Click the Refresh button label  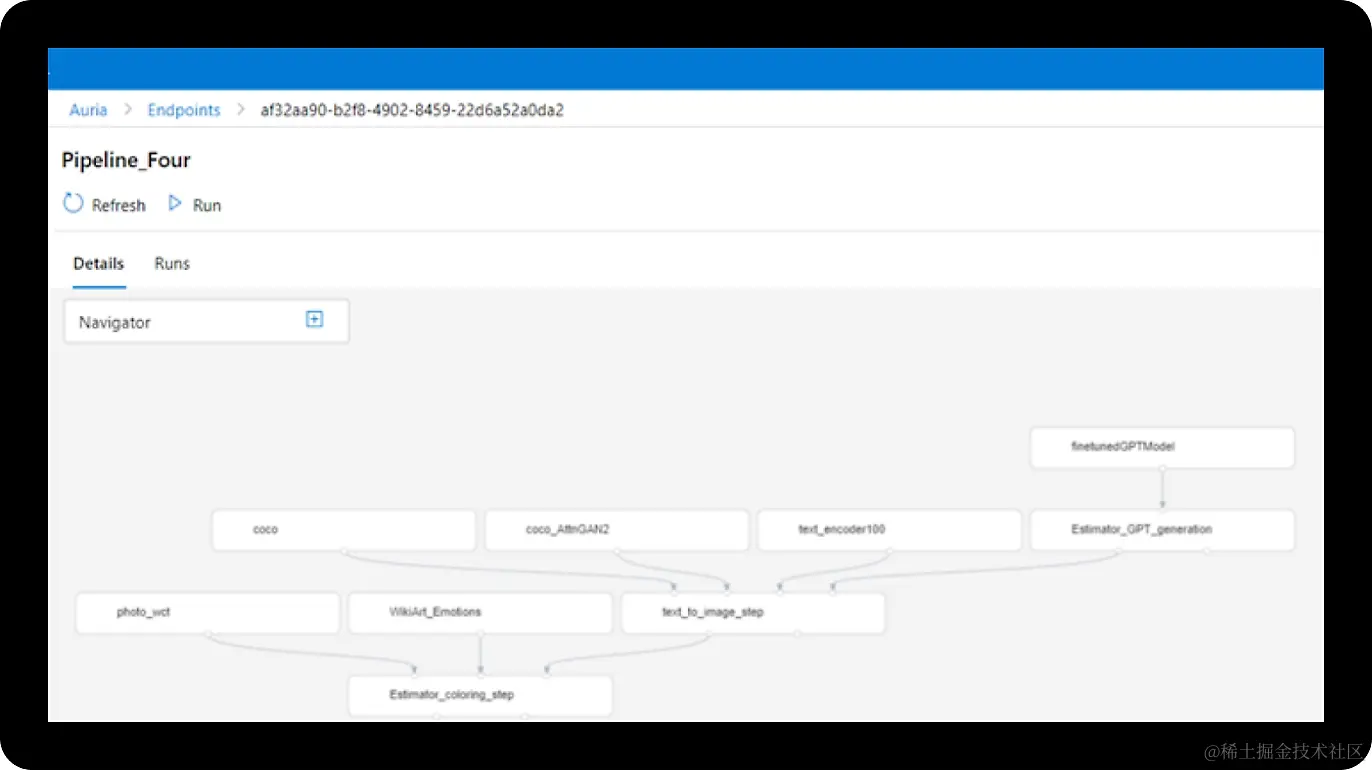coord(119,205)
